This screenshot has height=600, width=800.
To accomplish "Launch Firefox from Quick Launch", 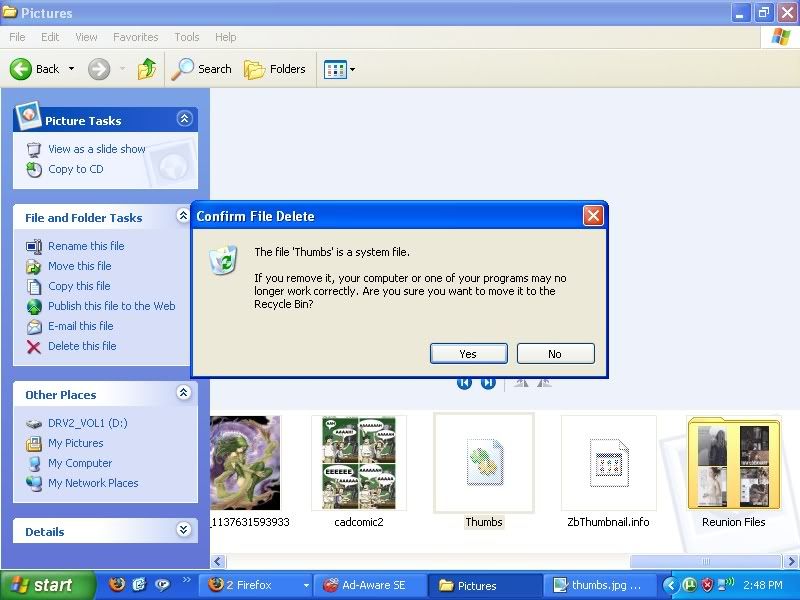I will coord(117,584).
